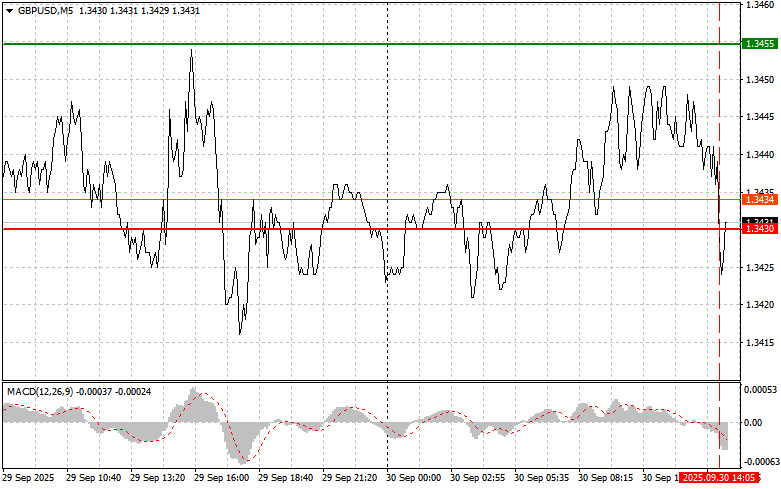Click the 1.3415 price scale value
The height and width of the screenshot is (489, 781).
(x=760, y=343)
